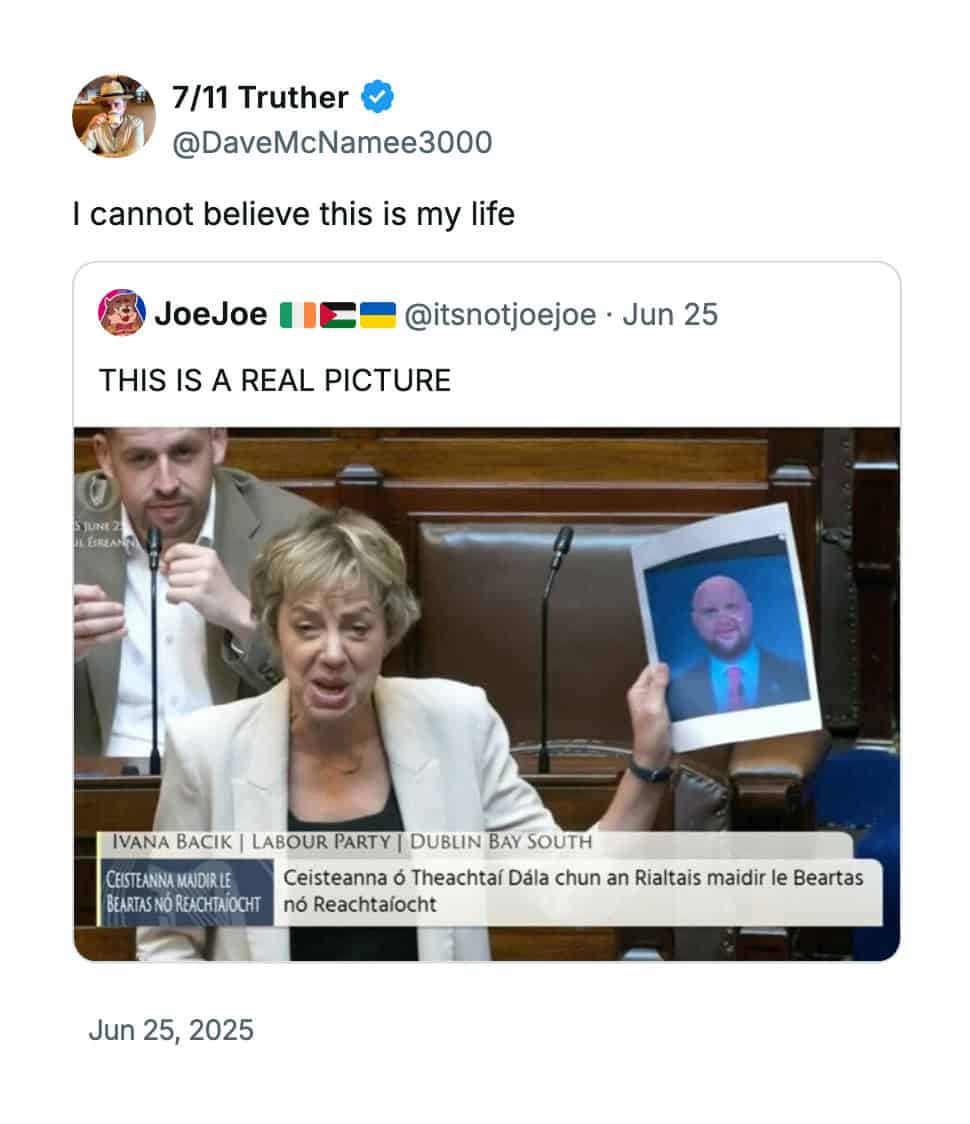Viewport: 970px width, 1124px height.
Task: Open the quoted tweet's Jun 25 timestamp
Action: pyautogui.click(x=670, y=315)
